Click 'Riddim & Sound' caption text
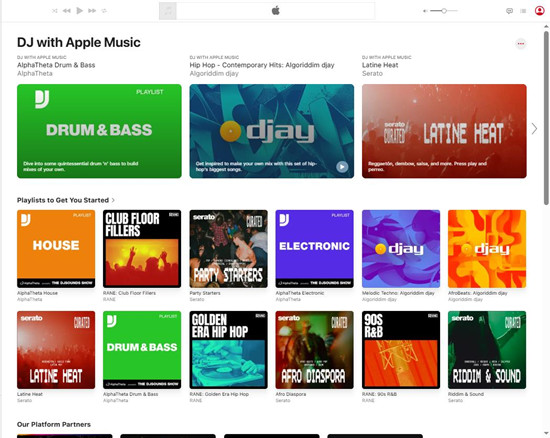 465,394
